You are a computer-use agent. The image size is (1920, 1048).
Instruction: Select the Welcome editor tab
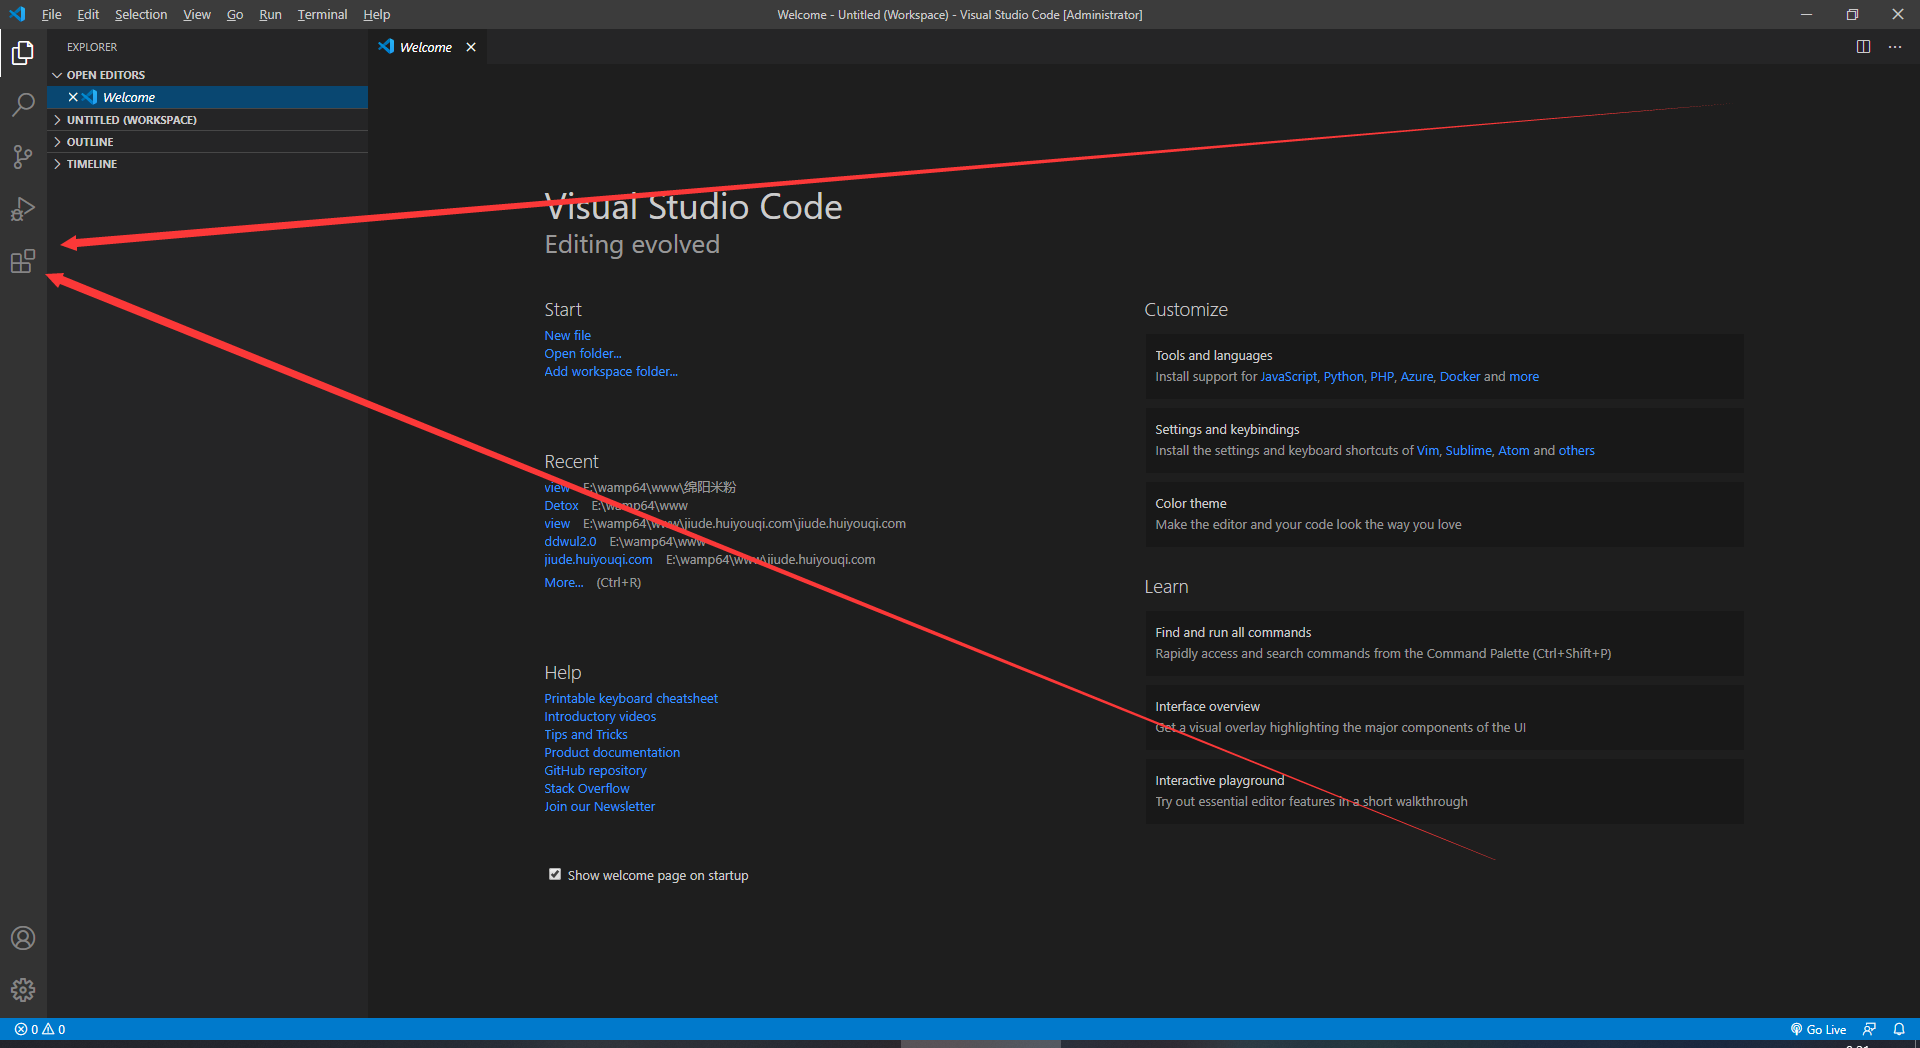426,47
